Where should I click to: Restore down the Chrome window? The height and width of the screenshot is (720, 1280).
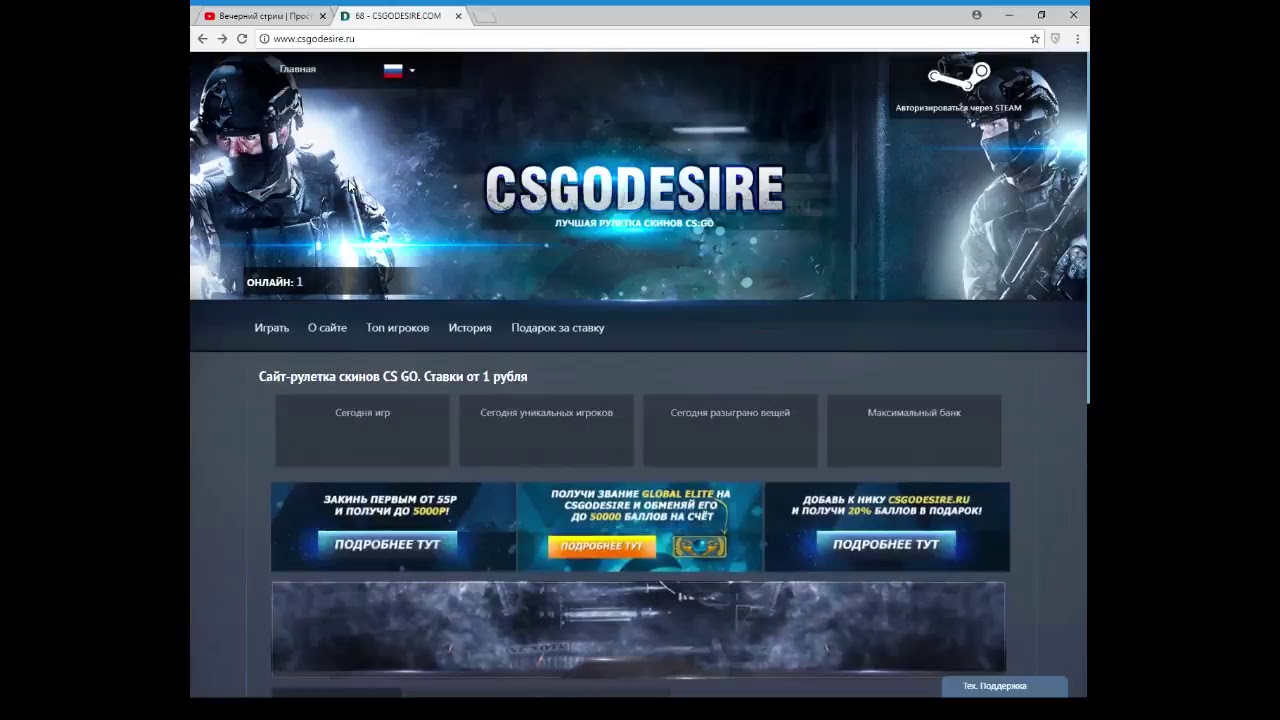[x=1041, y=15]
